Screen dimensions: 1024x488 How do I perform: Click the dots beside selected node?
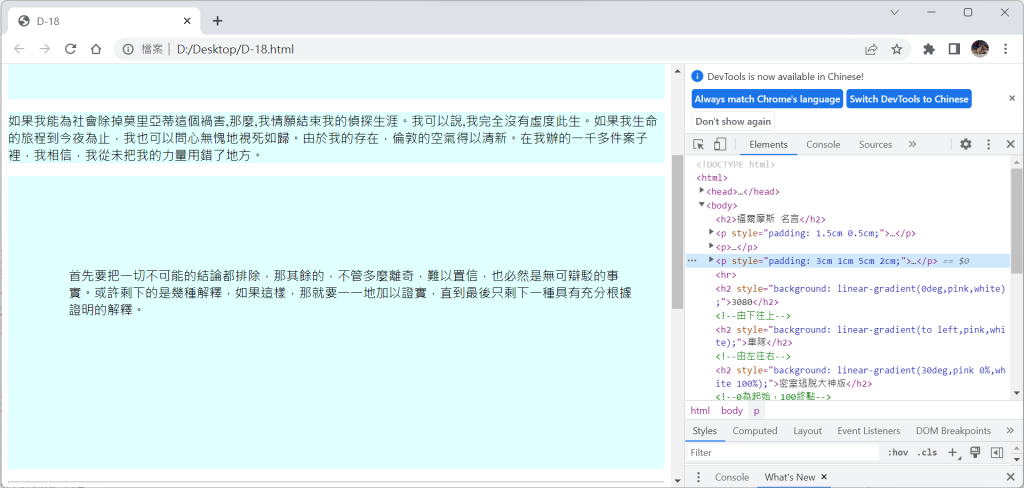tap(692, 261)
